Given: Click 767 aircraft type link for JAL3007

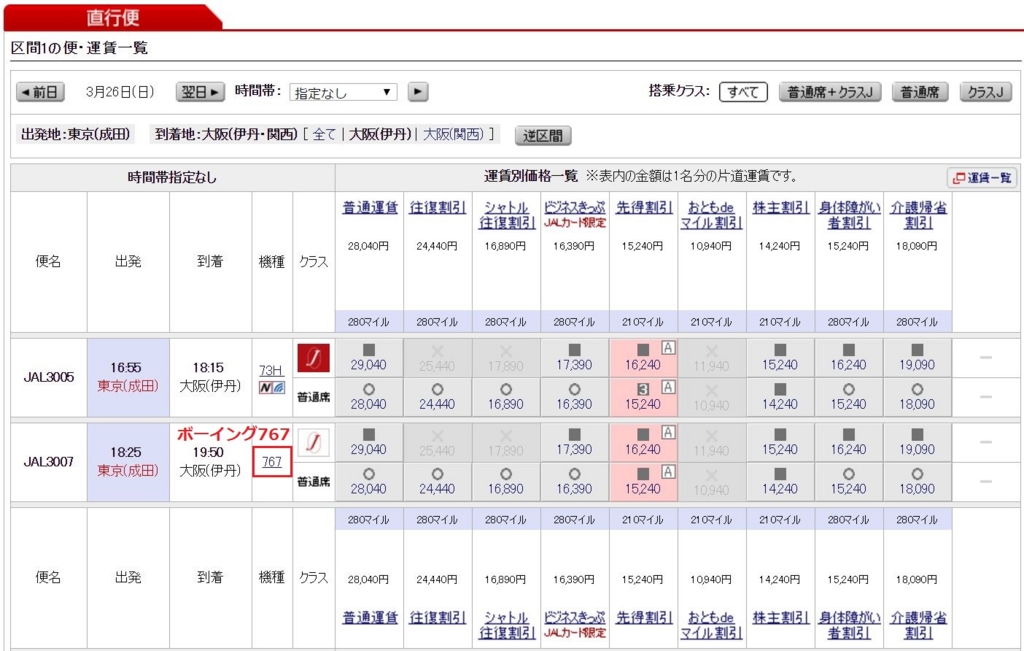Looking at the screenshot, I should (272, 462).
